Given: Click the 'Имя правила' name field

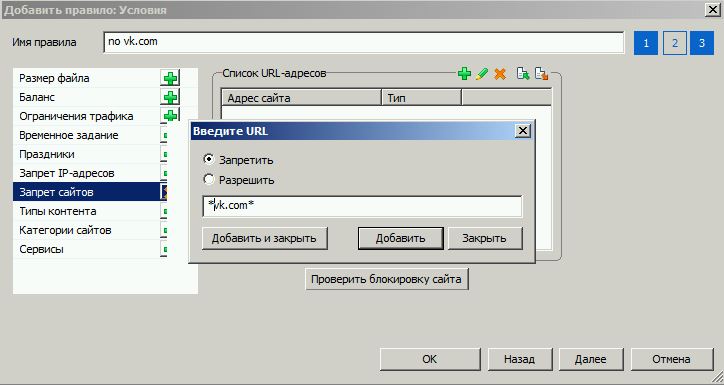Looking at the screenshot, I should coord(364,42).
